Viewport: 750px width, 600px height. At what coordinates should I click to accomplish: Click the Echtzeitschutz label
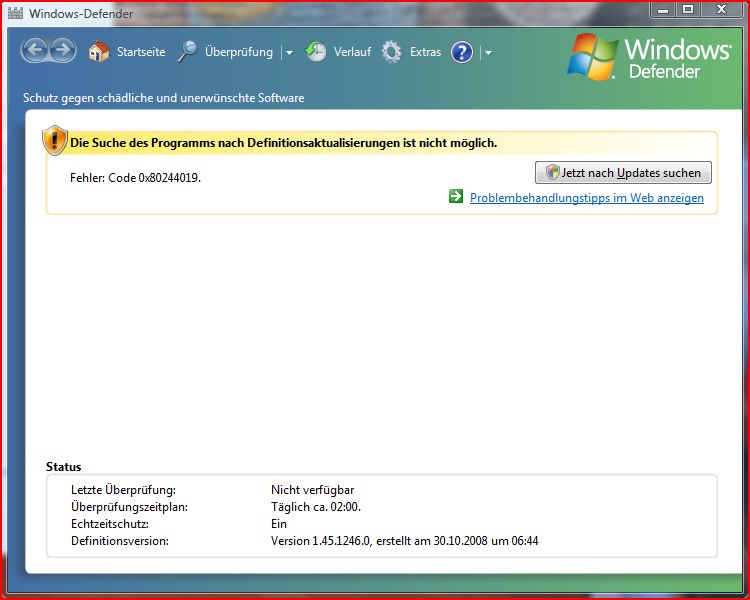(110, 524)
